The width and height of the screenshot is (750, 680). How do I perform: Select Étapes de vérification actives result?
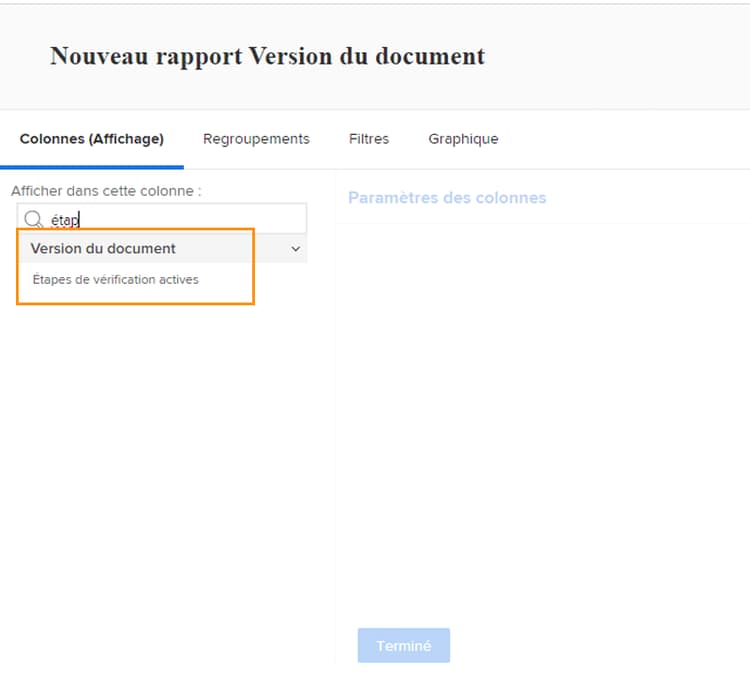[115, 280]
